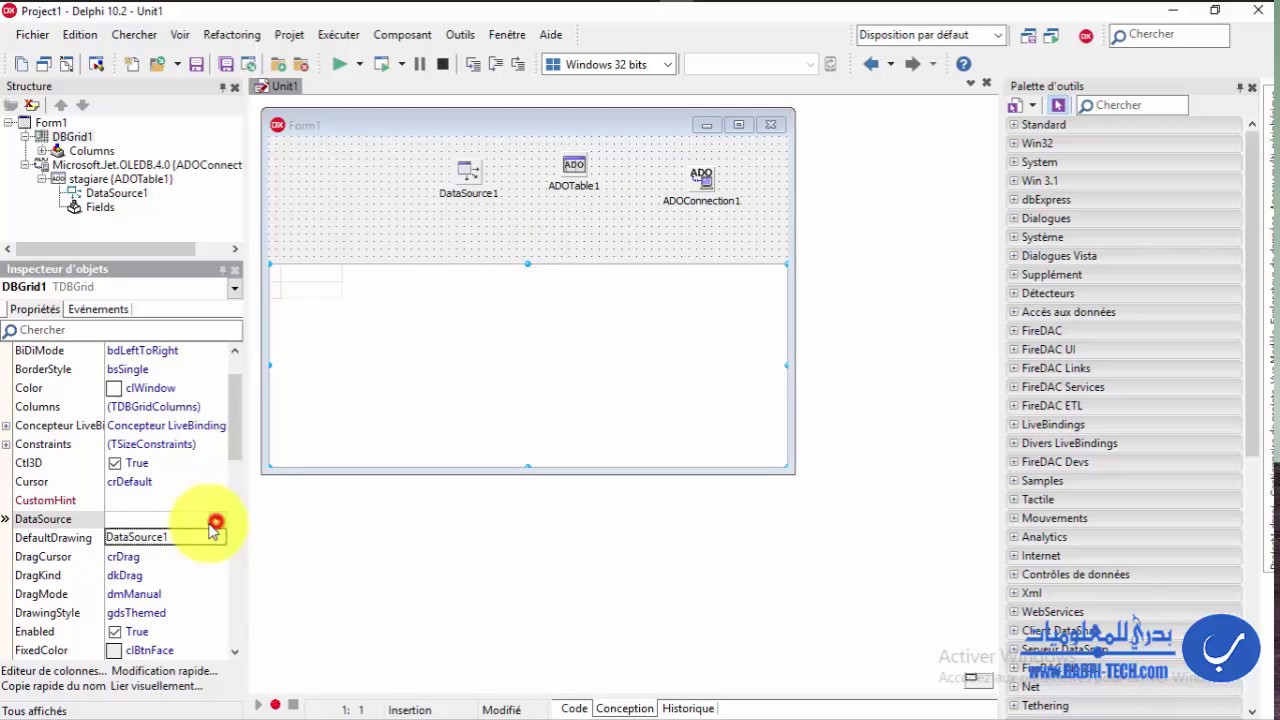The width and height of the screenshot is (1280, 720).
Task: Expand the Columns tree node
Action: [x=42, y=151]
